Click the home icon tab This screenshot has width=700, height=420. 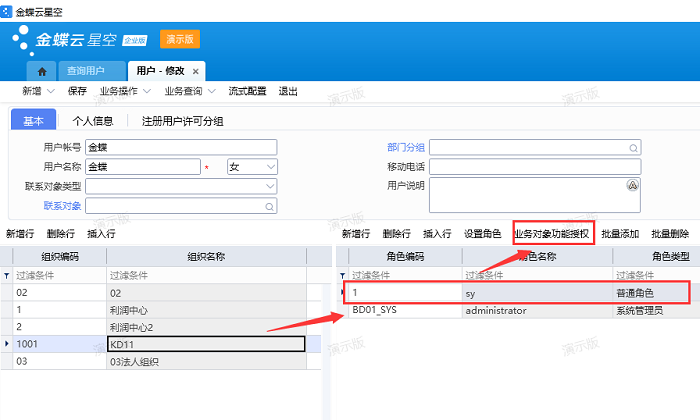(41, 71)
